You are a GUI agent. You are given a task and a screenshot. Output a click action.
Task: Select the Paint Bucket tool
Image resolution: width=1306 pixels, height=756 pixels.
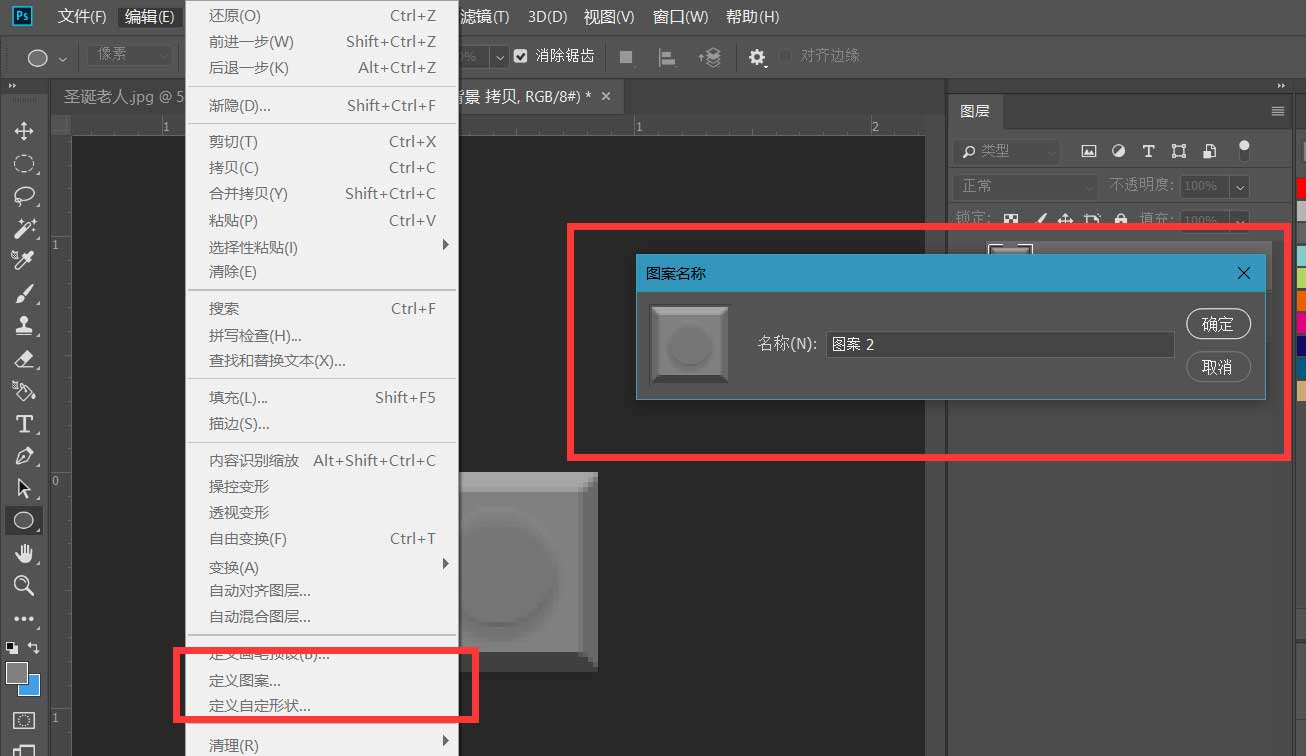click(24, 390)
